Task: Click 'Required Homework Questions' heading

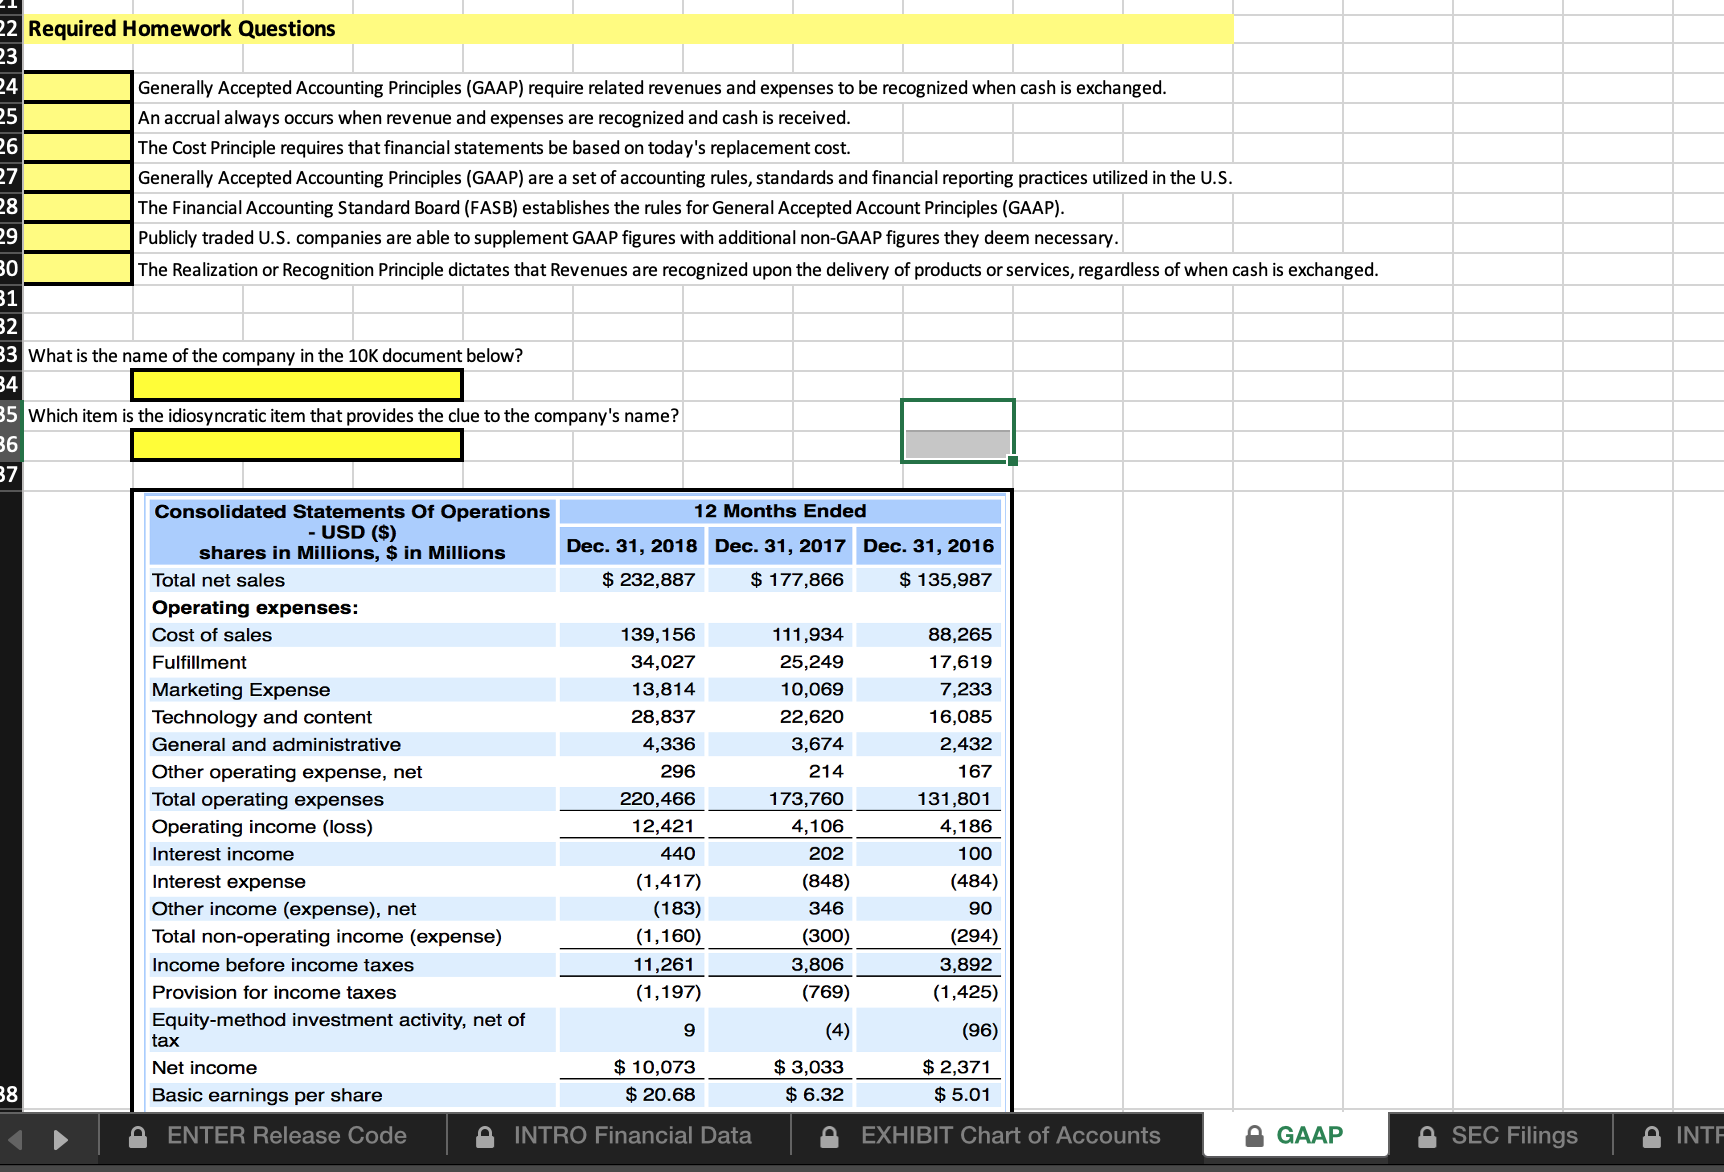Action: [x=182, y=28]
